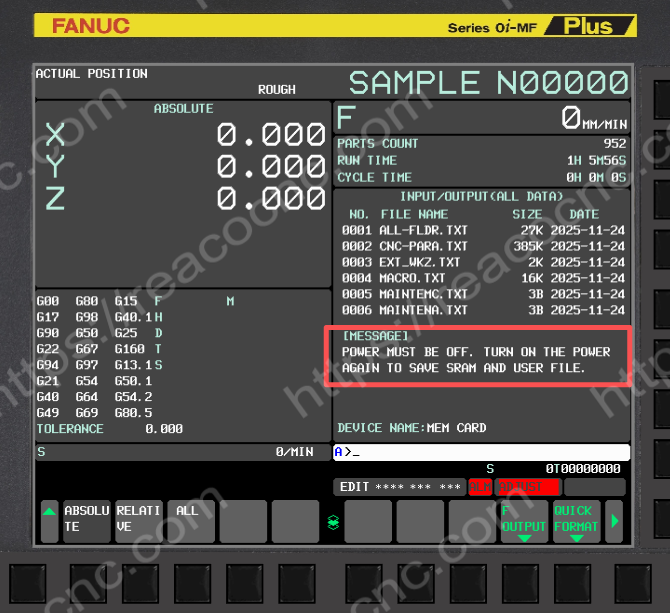The width and height of the screenshot is (670, 613).
Task: Select the ABSOLUTE soft key
Action: 87,521
